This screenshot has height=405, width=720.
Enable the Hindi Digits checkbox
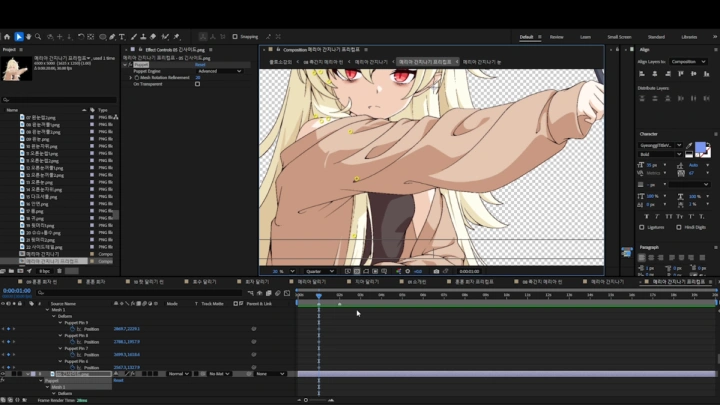pyautogui.click(x=679, y=227)
